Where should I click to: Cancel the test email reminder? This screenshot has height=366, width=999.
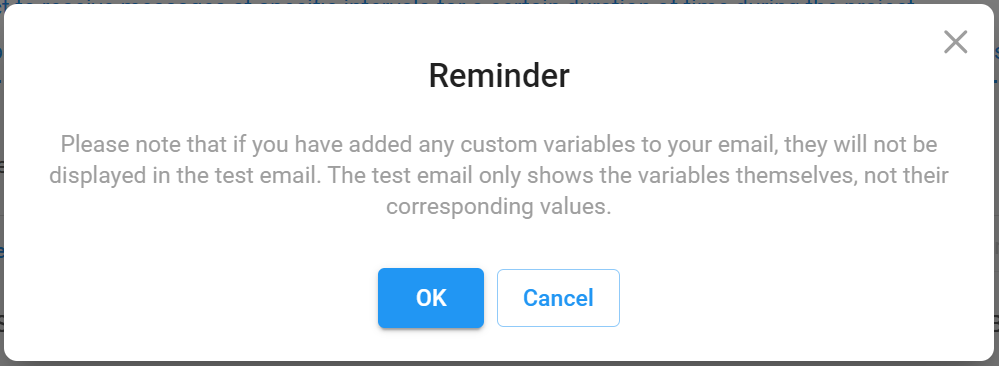[x=558, y=298]
